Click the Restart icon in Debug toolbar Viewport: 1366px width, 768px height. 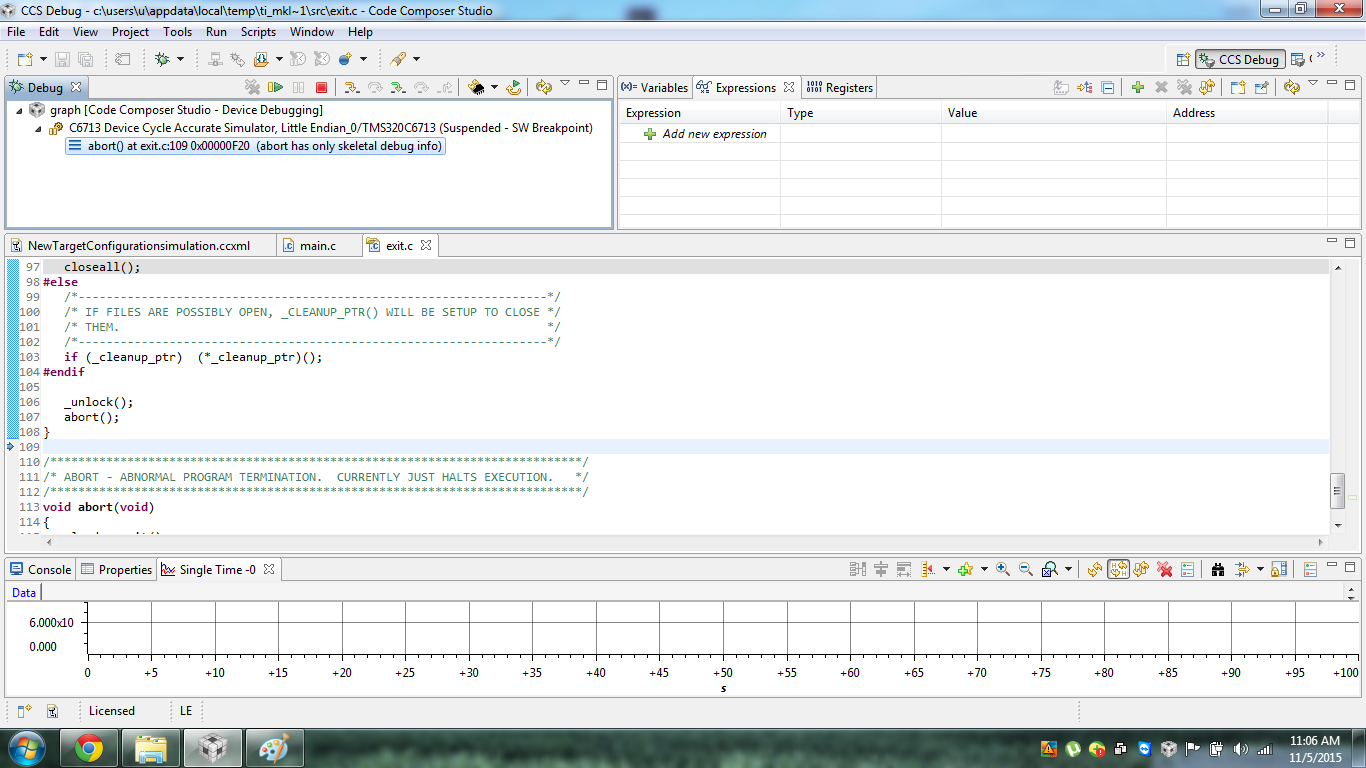(513, 87)
